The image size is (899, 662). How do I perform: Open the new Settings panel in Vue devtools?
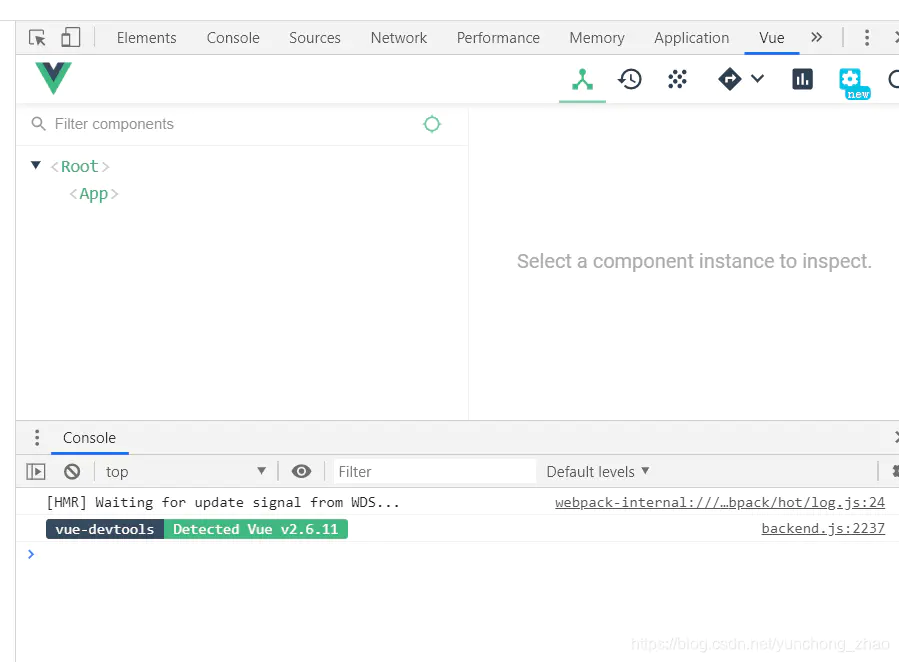point(851,78)
